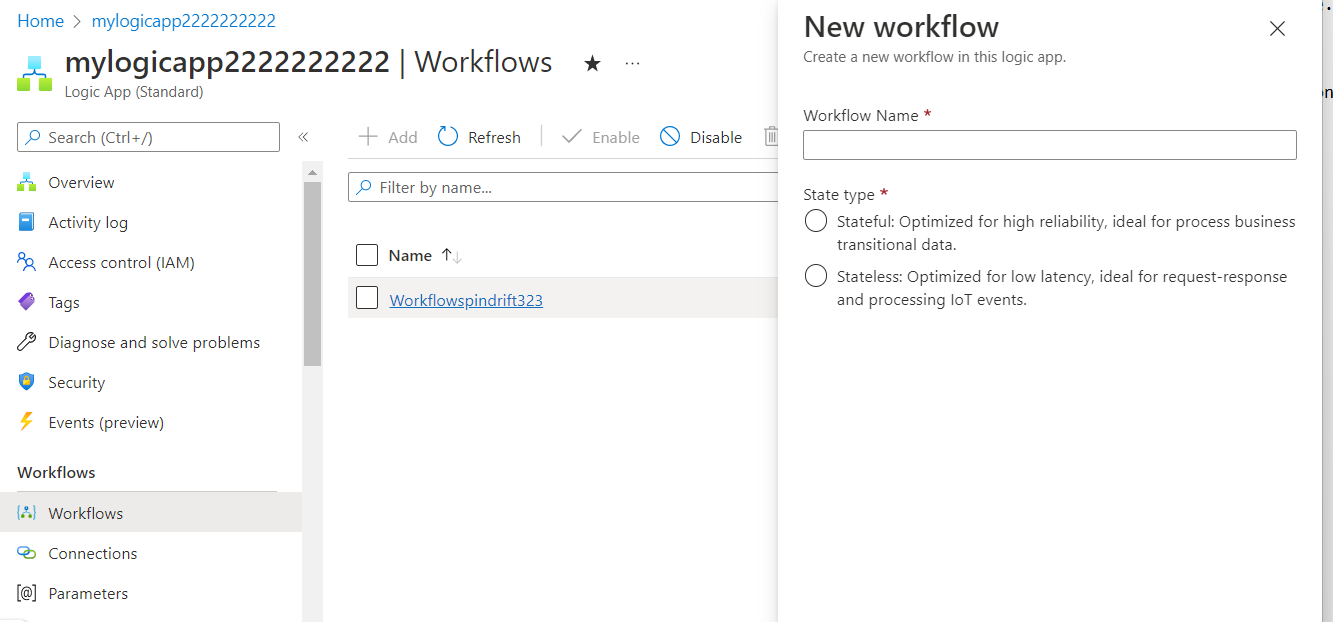Open Activity log menu item
Image resolution: width=1333 pixels, height=622 pixels.
151,222
